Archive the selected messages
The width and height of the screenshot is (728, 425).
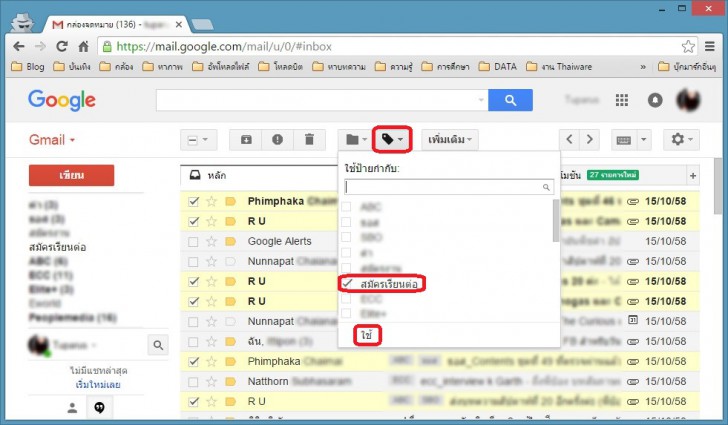tap(246, 140)
